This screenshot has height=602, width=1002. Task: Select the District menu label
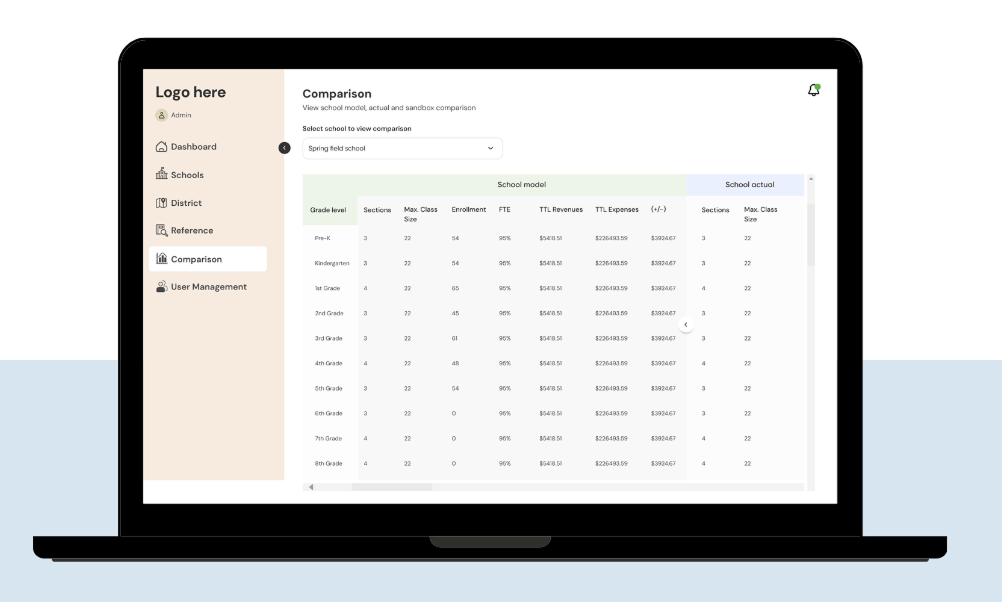tap(186, 203)
